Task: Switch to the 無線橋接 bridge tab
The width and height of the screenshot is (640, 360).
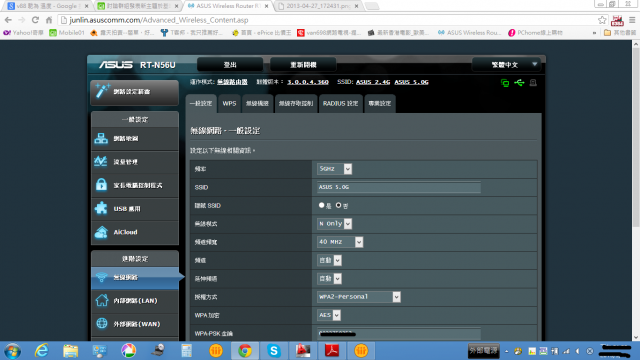Action: pos(257,104)
